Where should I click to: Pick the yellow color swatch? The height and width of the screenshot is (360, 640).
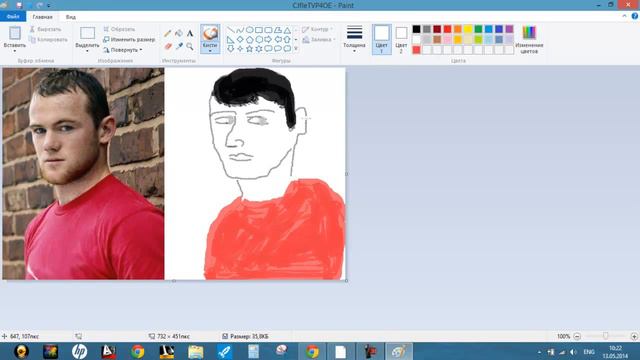pos(468,29)
